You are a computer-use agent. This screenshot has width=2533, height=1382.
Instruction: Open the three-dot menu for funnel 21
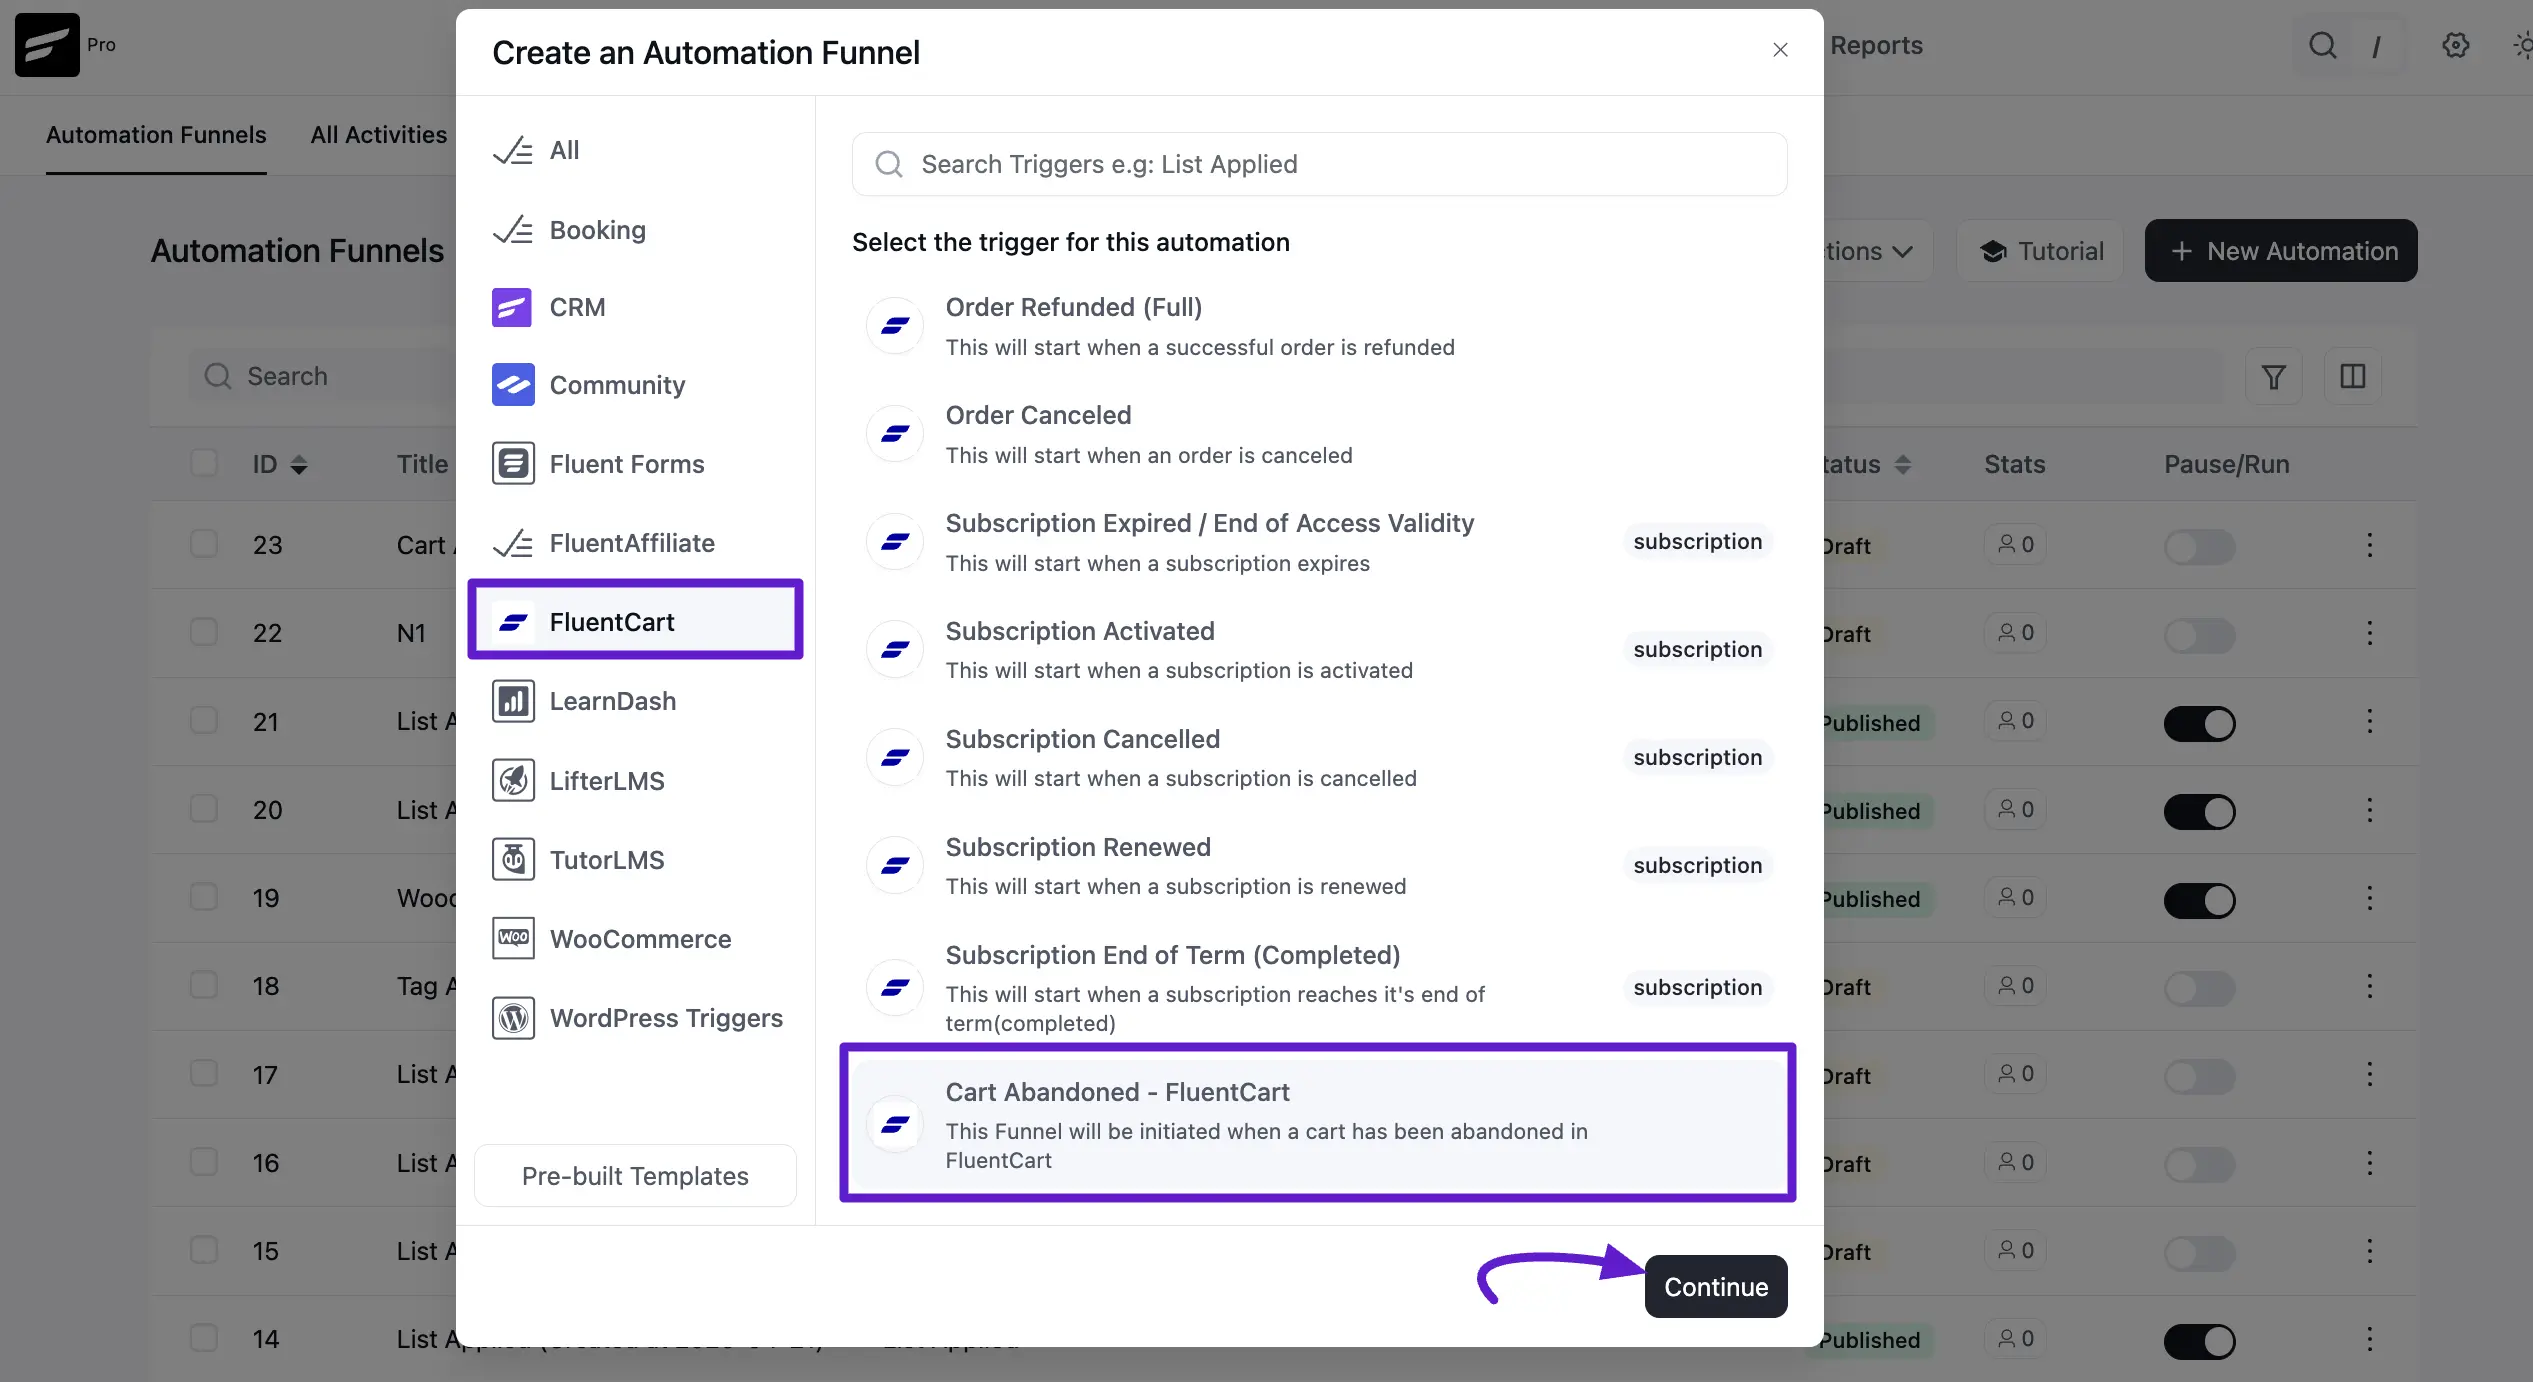pyautogui.click(x=2369, y=721)
